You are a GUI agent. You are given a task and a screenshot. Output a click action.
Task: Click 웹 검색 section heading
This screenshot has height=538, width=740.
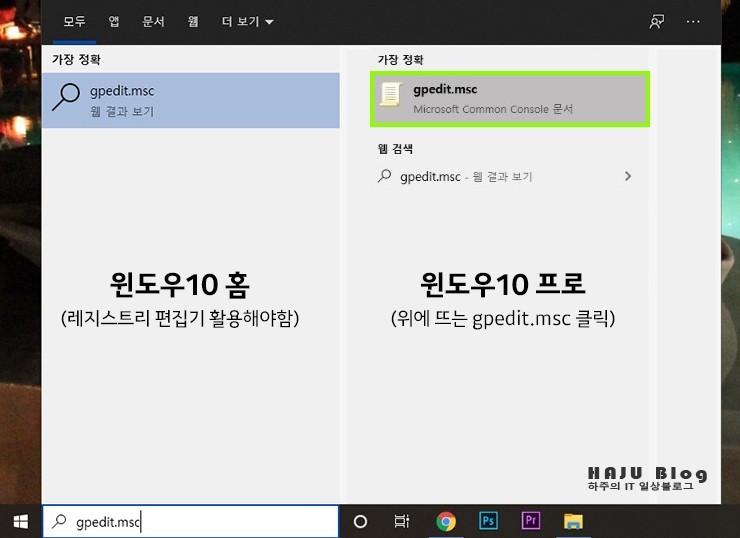click(395, 149)
